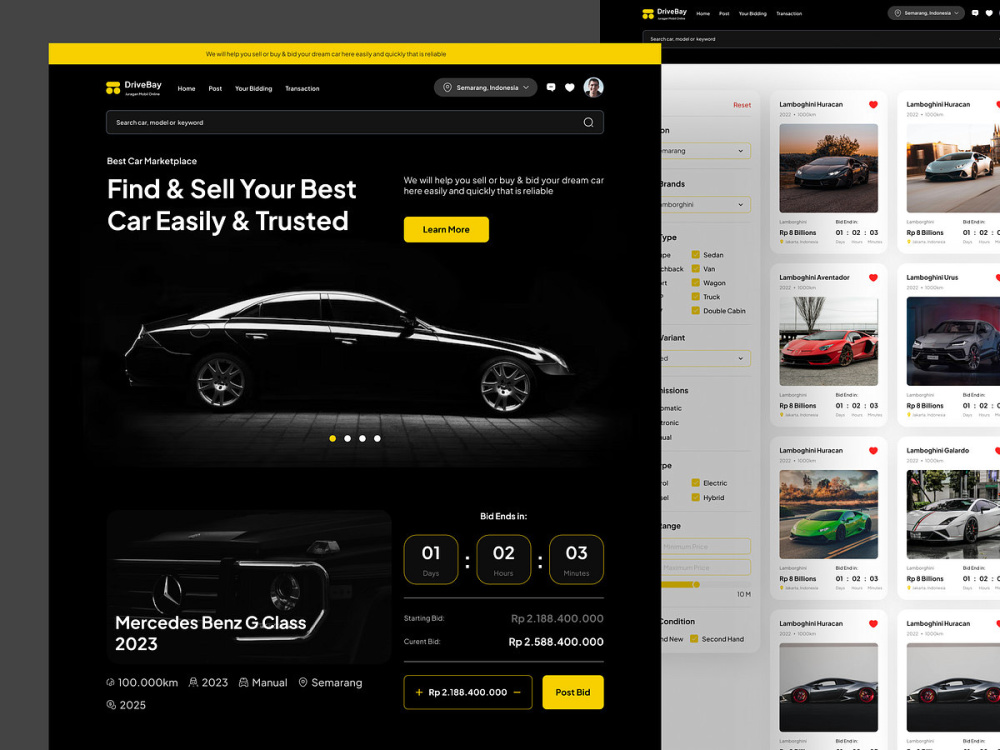Open Semarang, Indonesia location dropdown in front window
1000x750 pixels.
[x=486, y=87]
